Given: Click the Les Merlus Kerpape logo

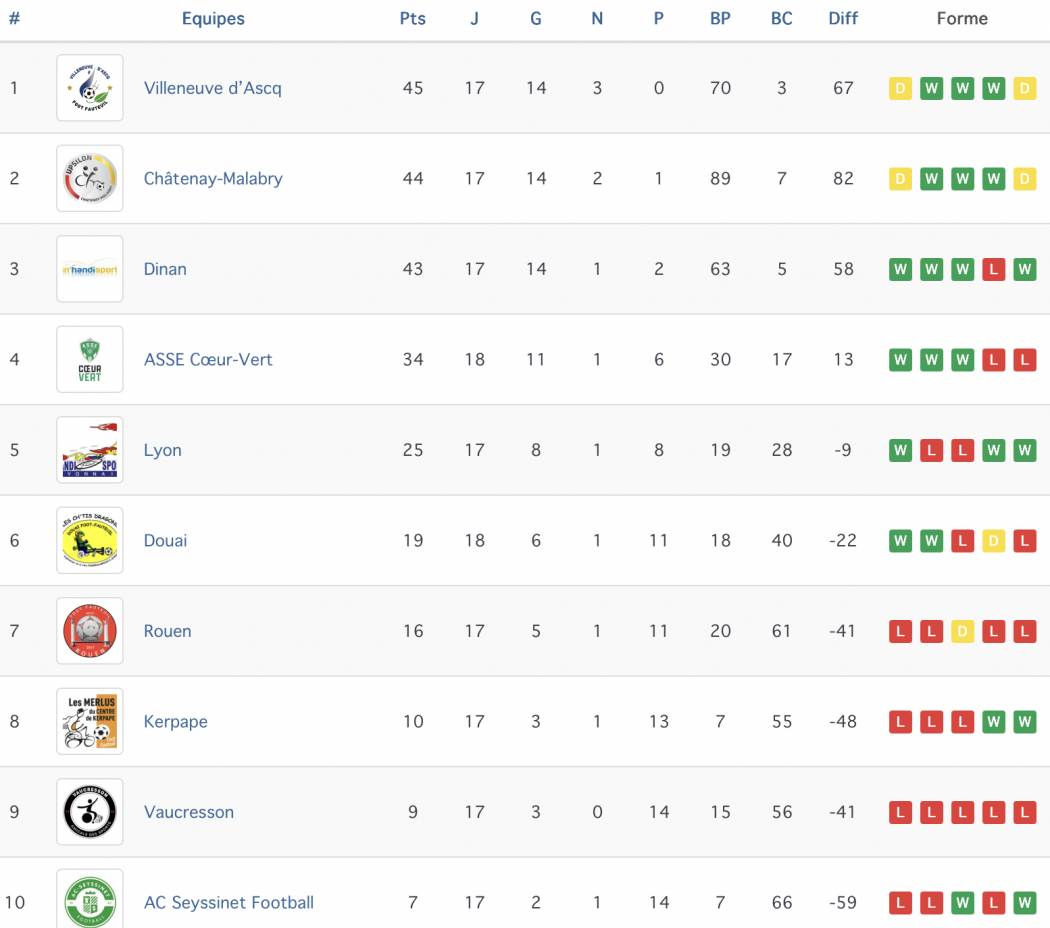Looking at the screenshot, I should pos(90,721).
